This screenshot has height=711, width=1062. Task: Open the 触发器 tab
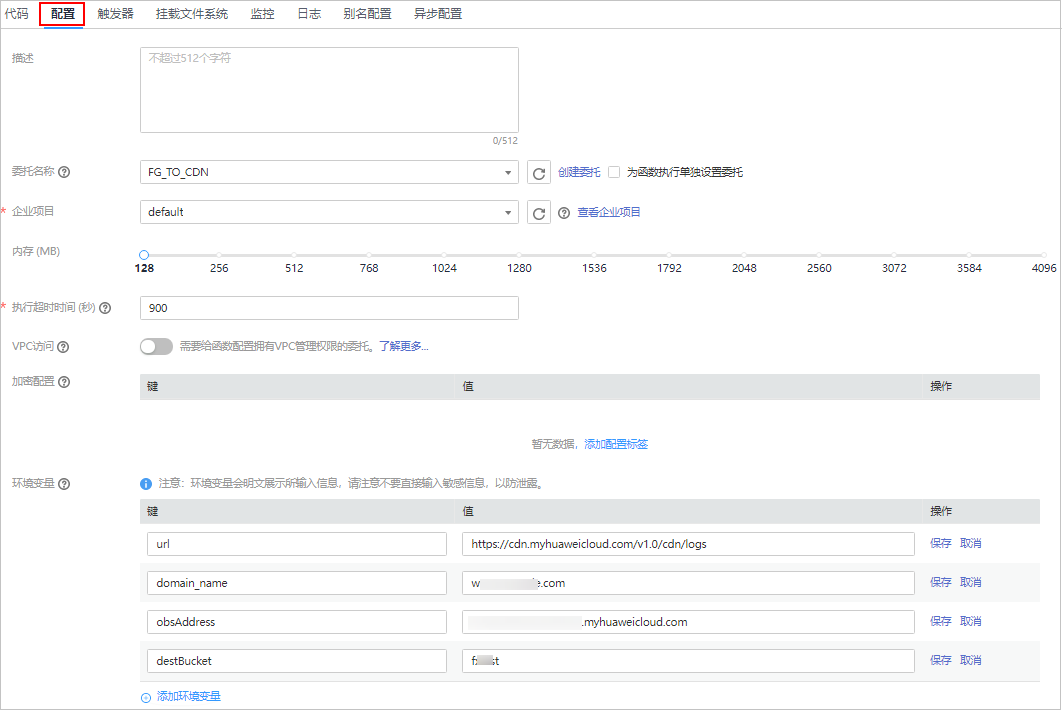[115, 14]
